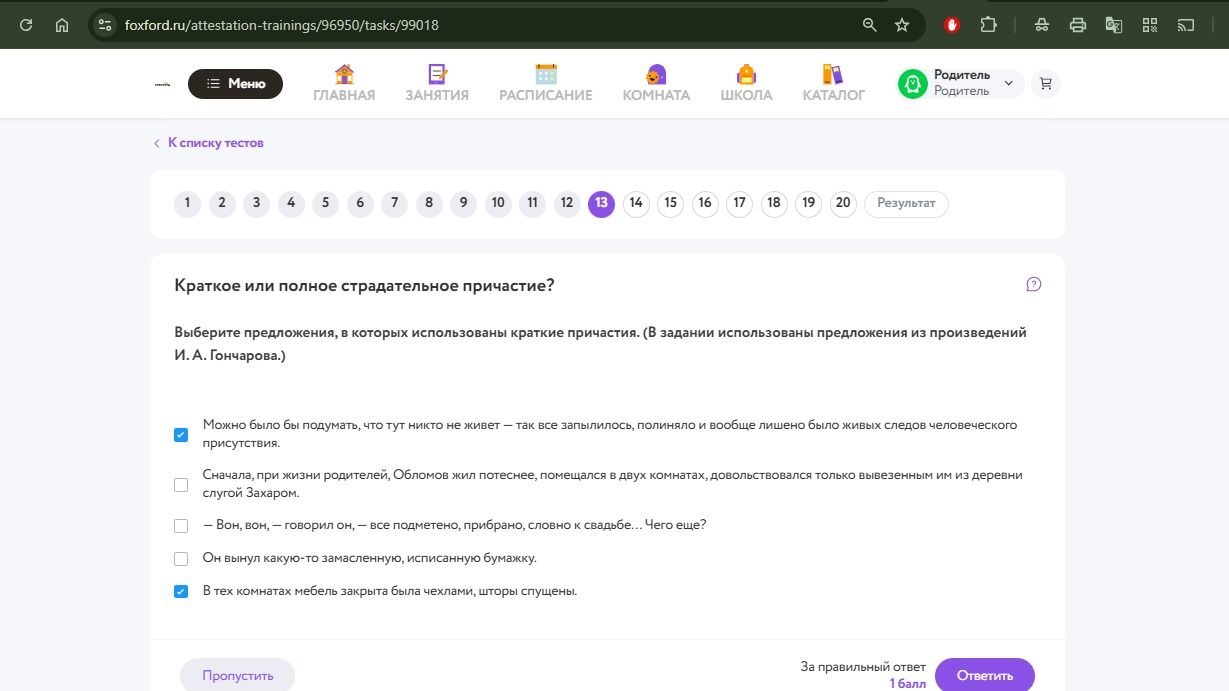The width and height of the screenshot is (1229, 691).
Task: Click the Foxford logo
Action: click(162, 84)
